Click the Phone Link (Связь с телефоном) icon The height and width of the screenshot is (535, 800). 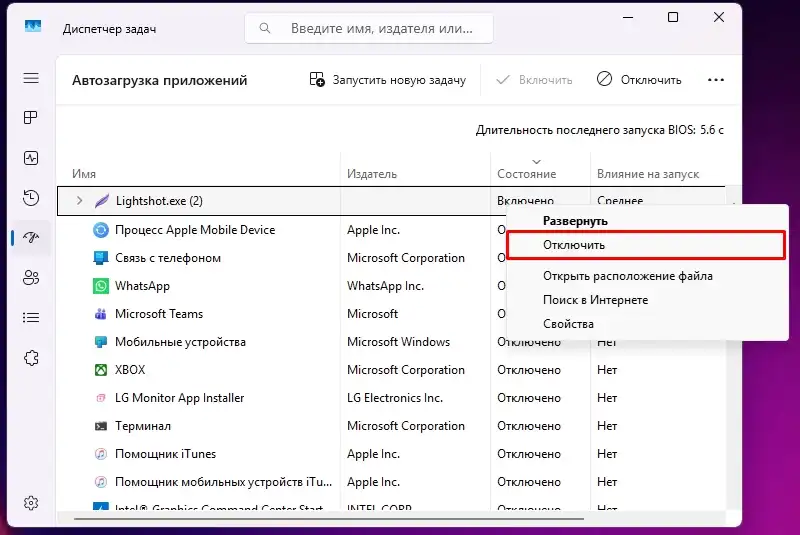[101, 258]
